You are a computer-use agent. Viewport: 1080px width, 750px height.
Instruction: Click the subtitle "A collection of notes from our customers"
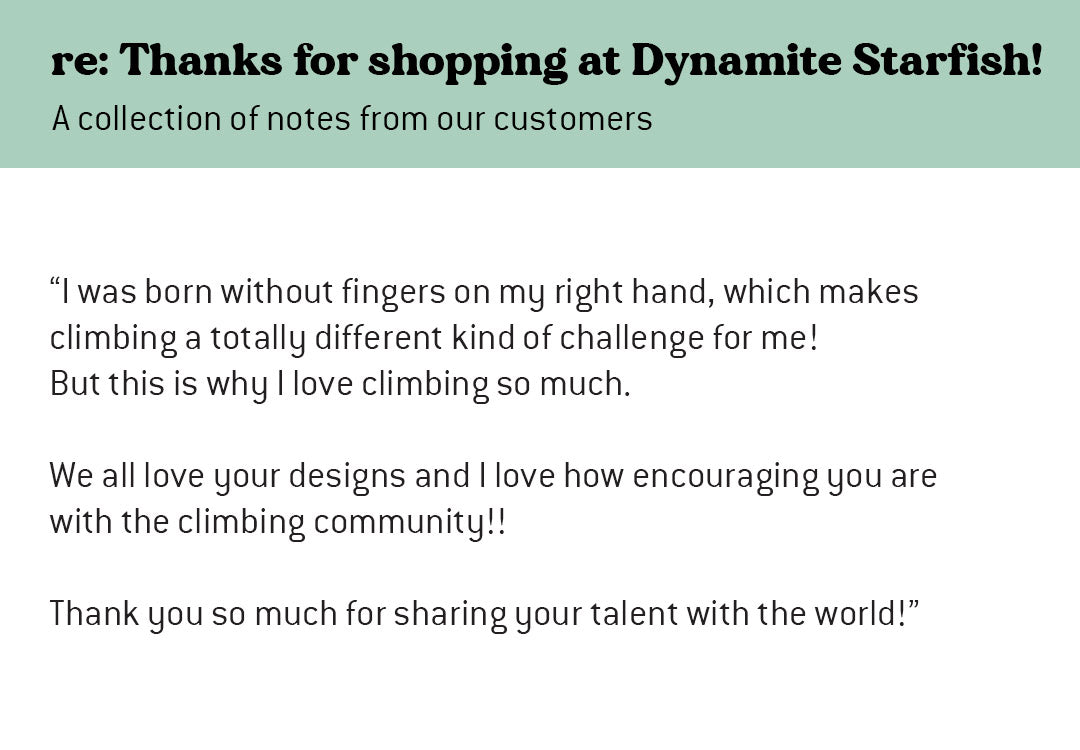352,119
